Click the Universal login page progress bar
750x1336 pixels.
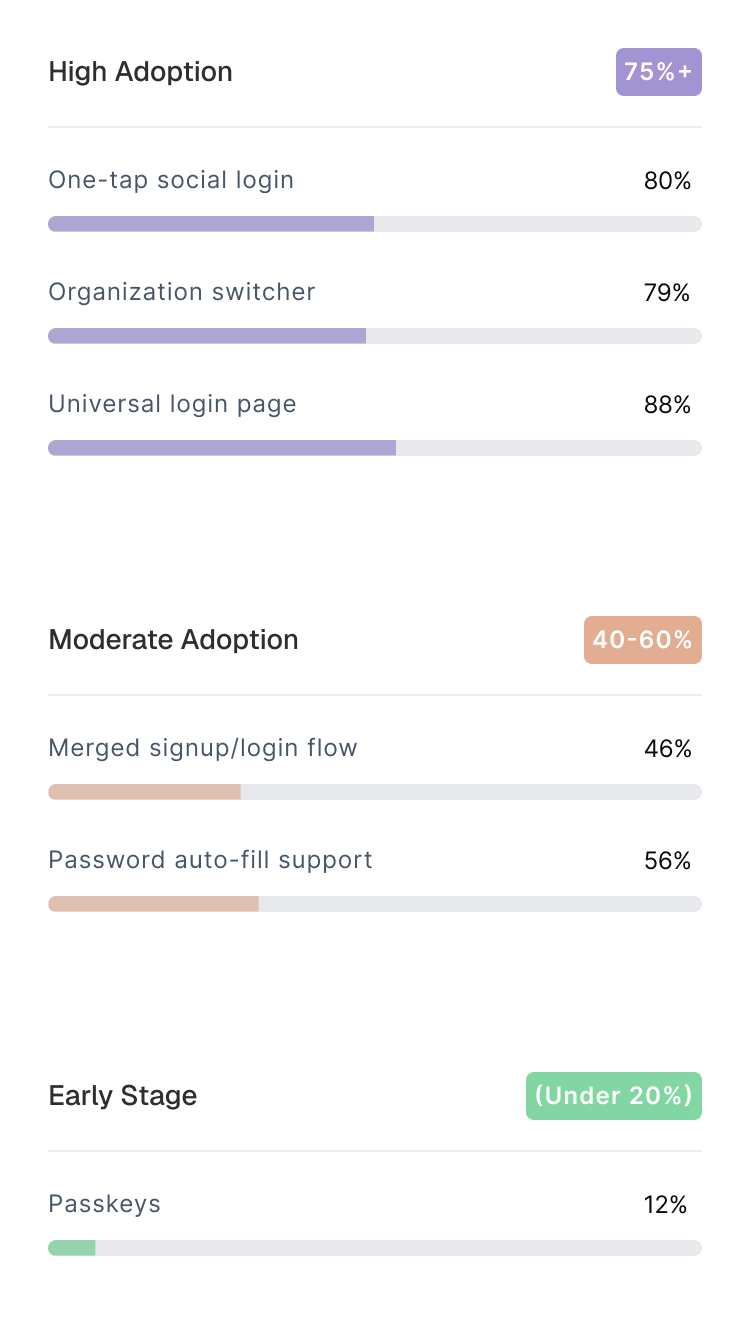[x=374, y=448]
